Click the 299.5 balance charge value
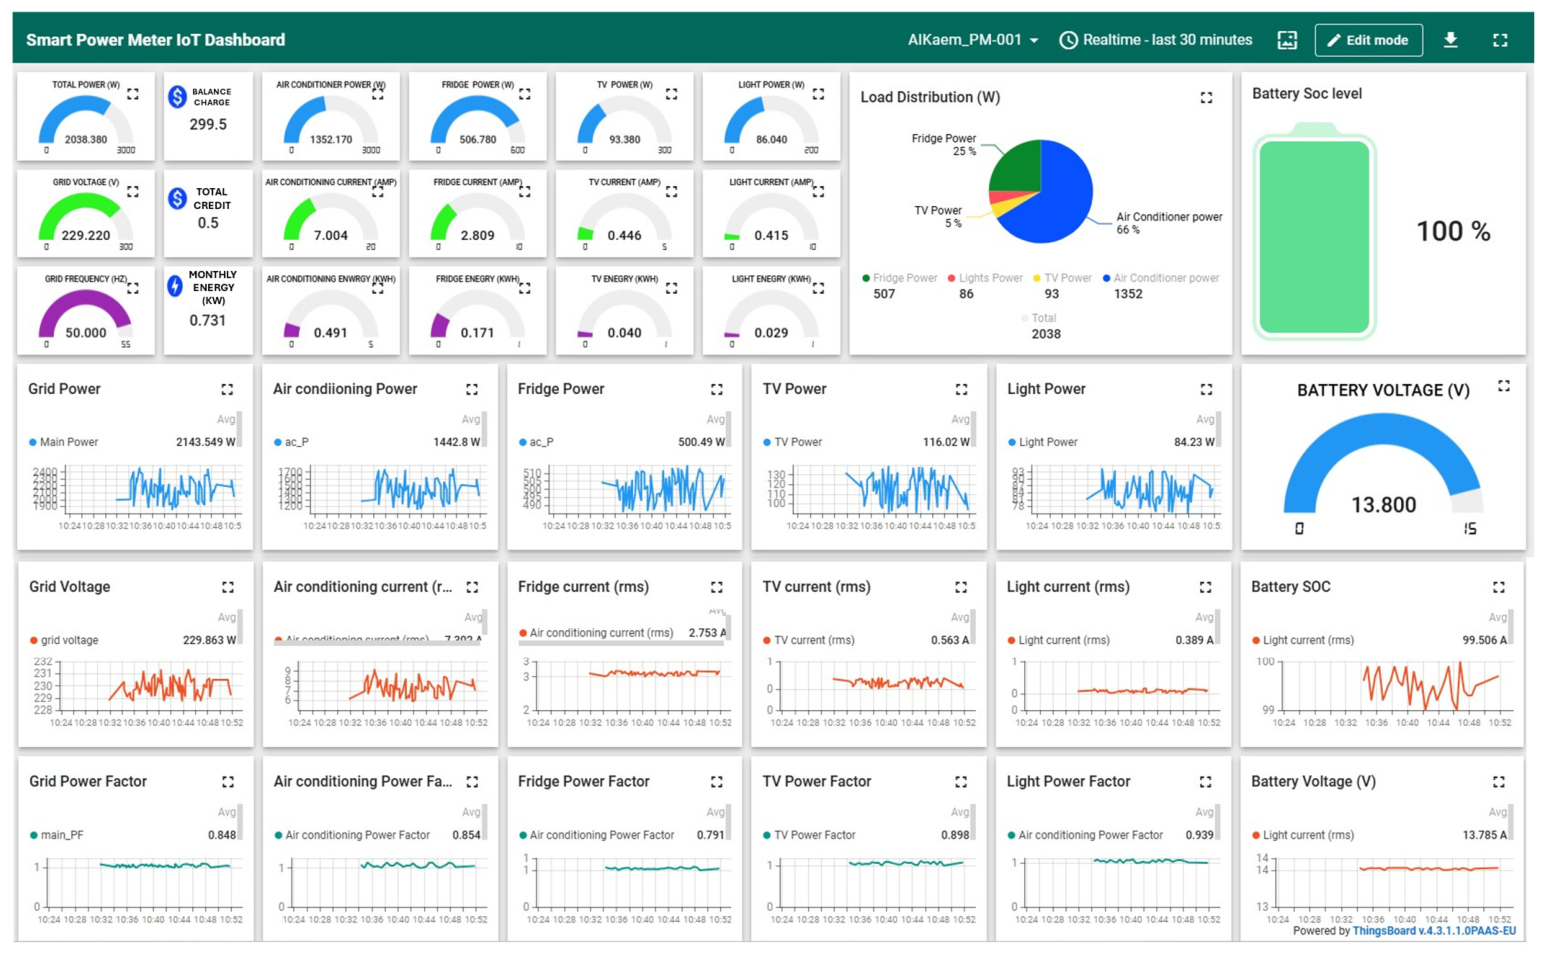The image size is (1543, 955). (x=208, y=125)
